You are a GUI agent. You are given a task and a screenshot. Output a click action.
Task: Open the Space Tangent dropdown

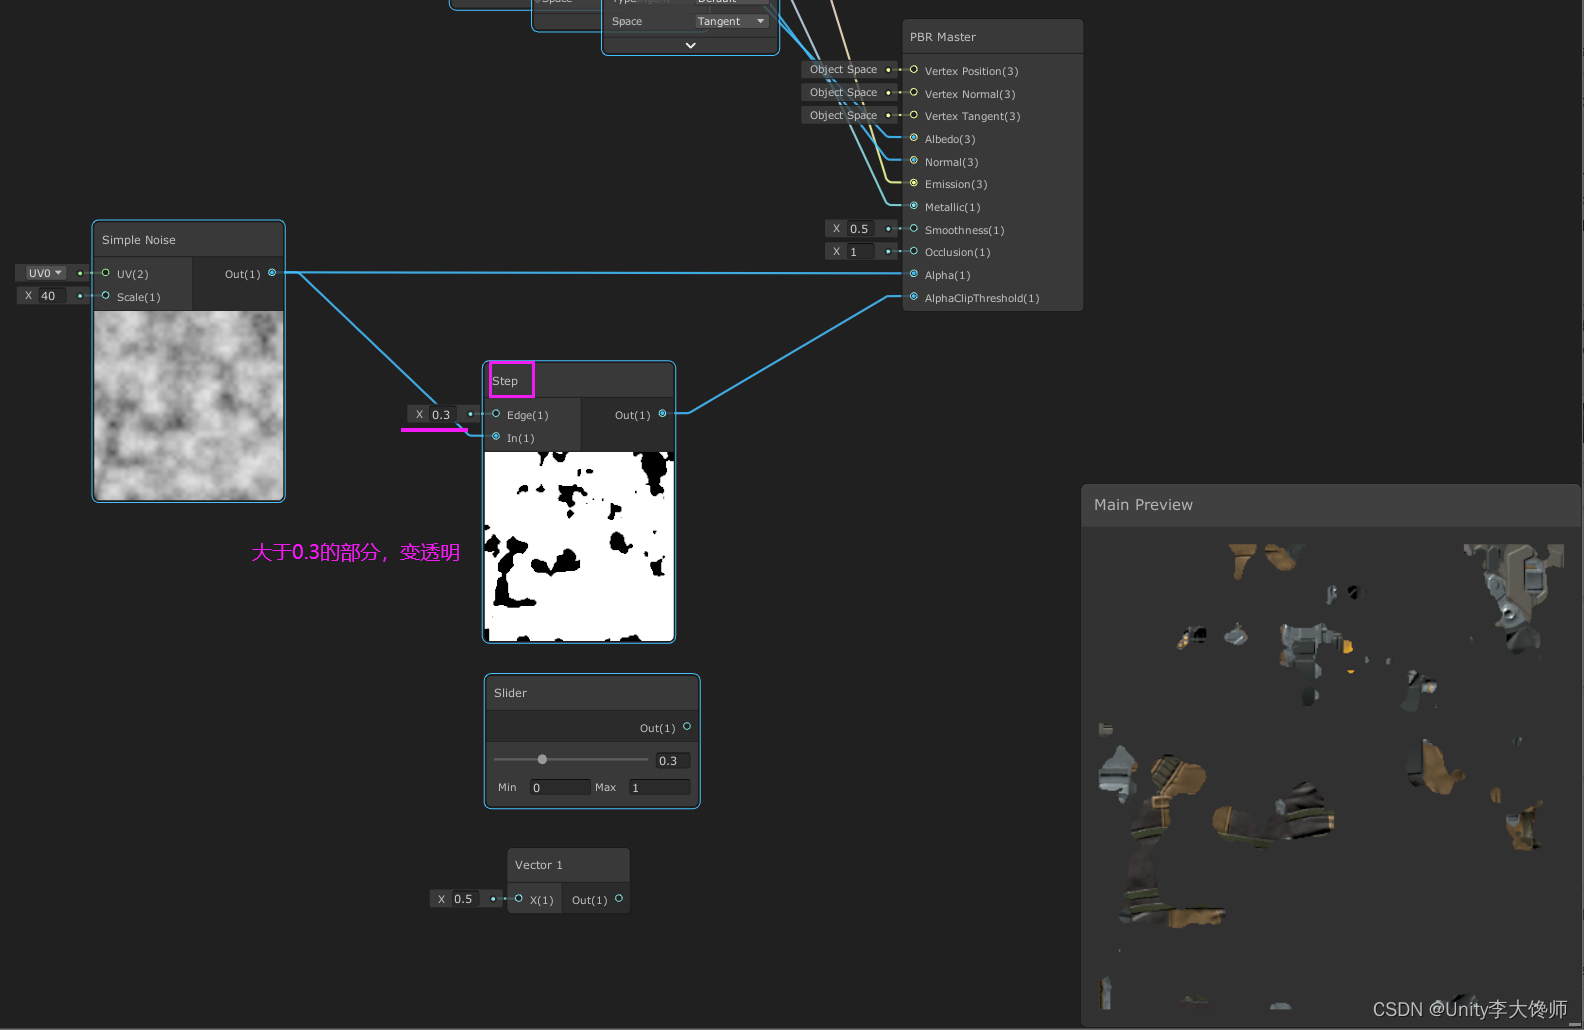click(732, 21)
